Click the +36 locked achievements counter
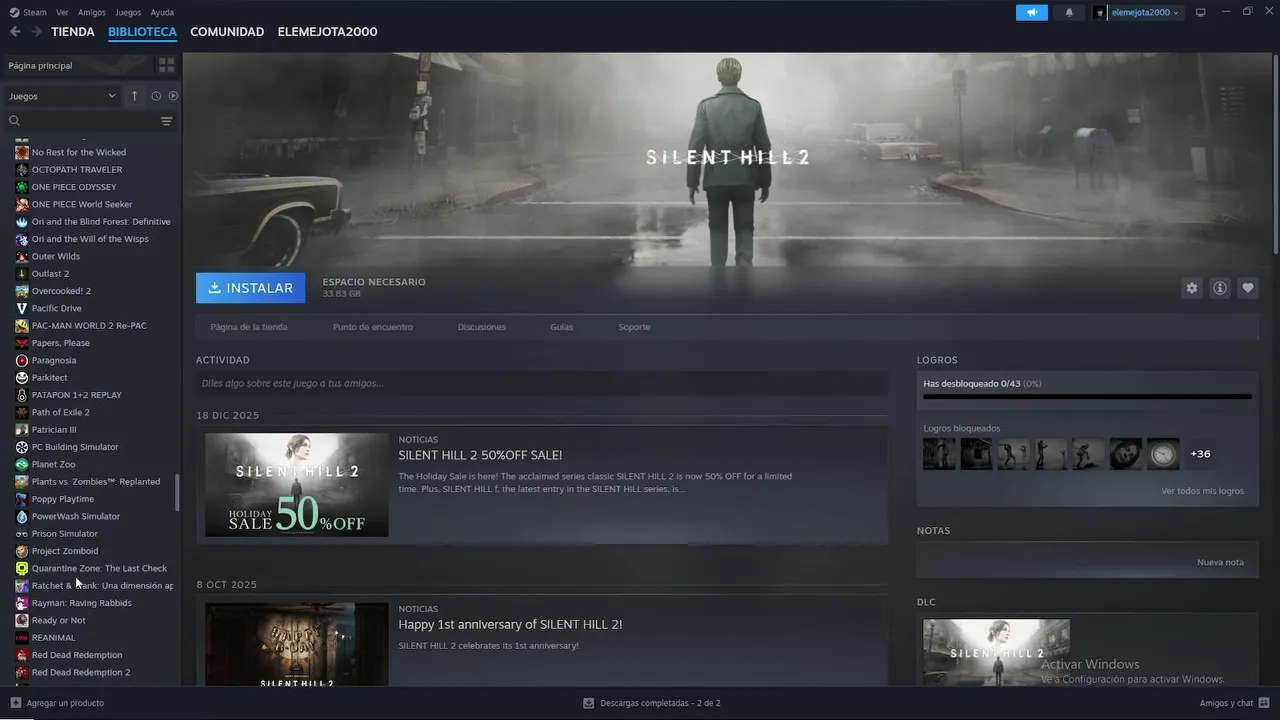The width and height of the screenshot is (1280, 720). point(1200,454)
